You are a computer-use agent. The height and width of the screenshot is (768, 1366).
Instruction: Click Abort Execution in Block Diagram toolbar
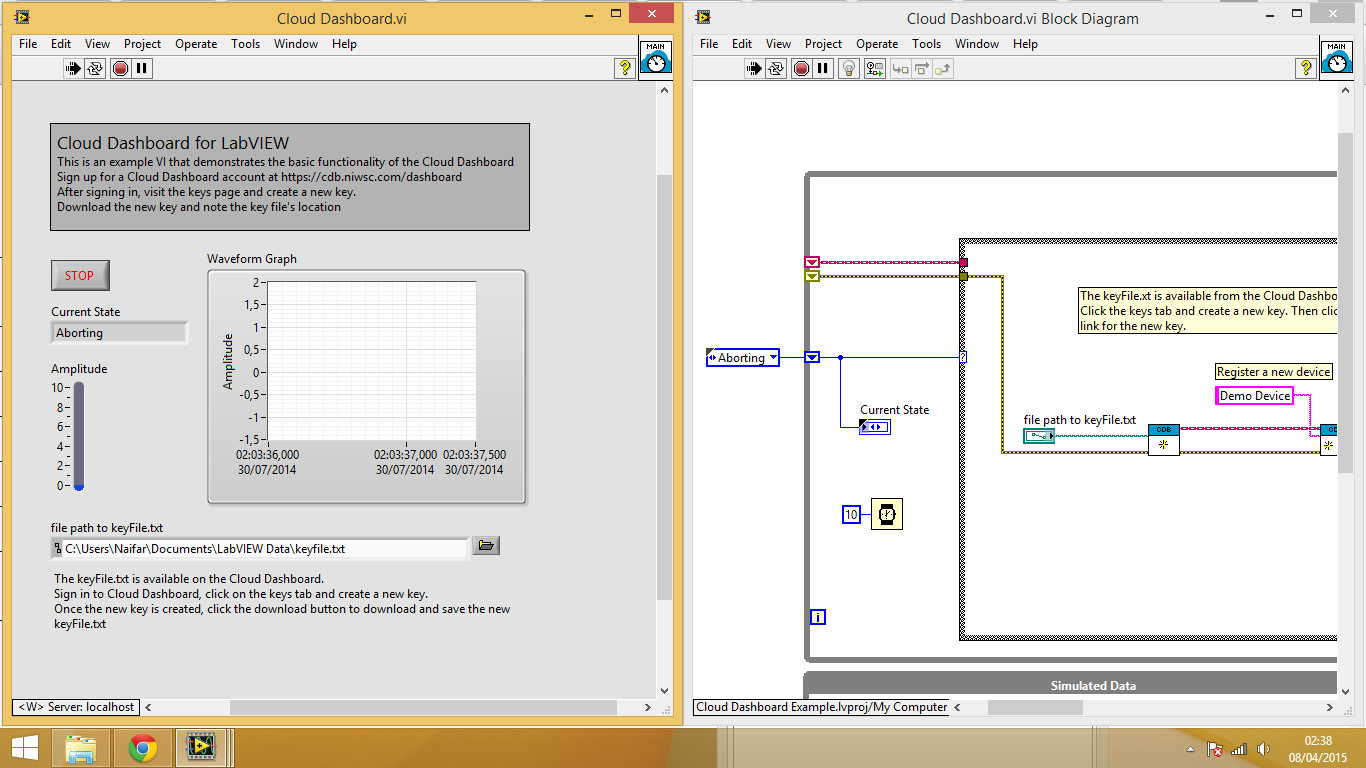coord(801,69)
